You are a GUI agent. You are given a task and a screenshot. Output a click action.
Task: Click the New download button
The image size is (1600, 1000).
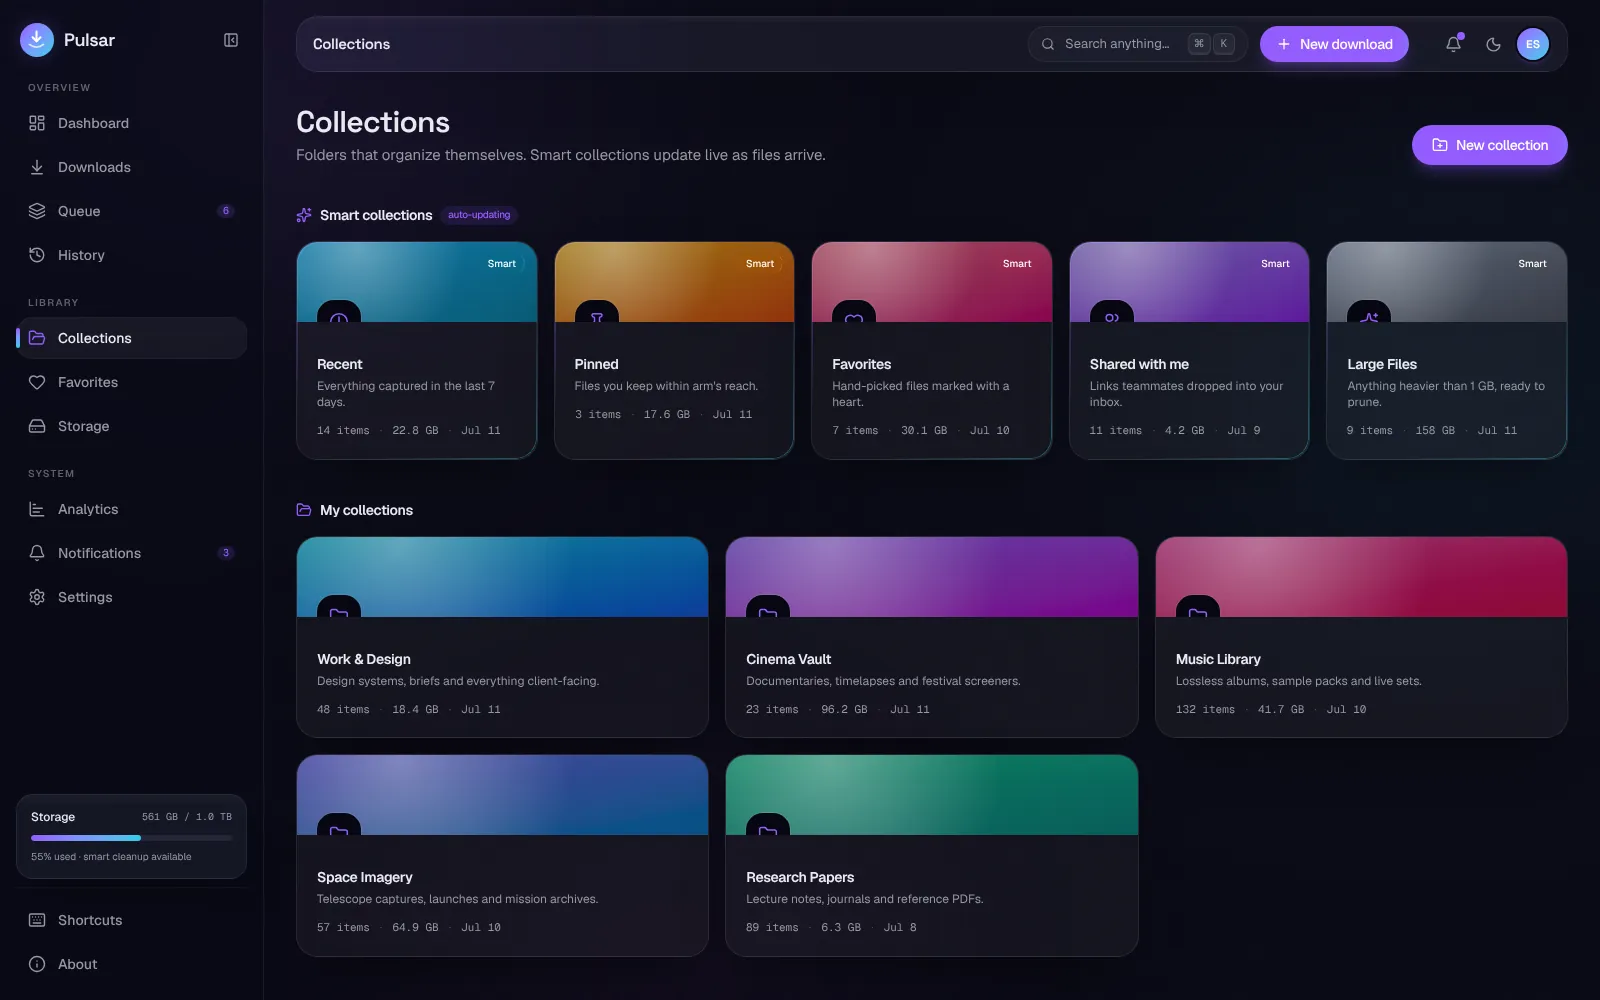click(1334, 44)
